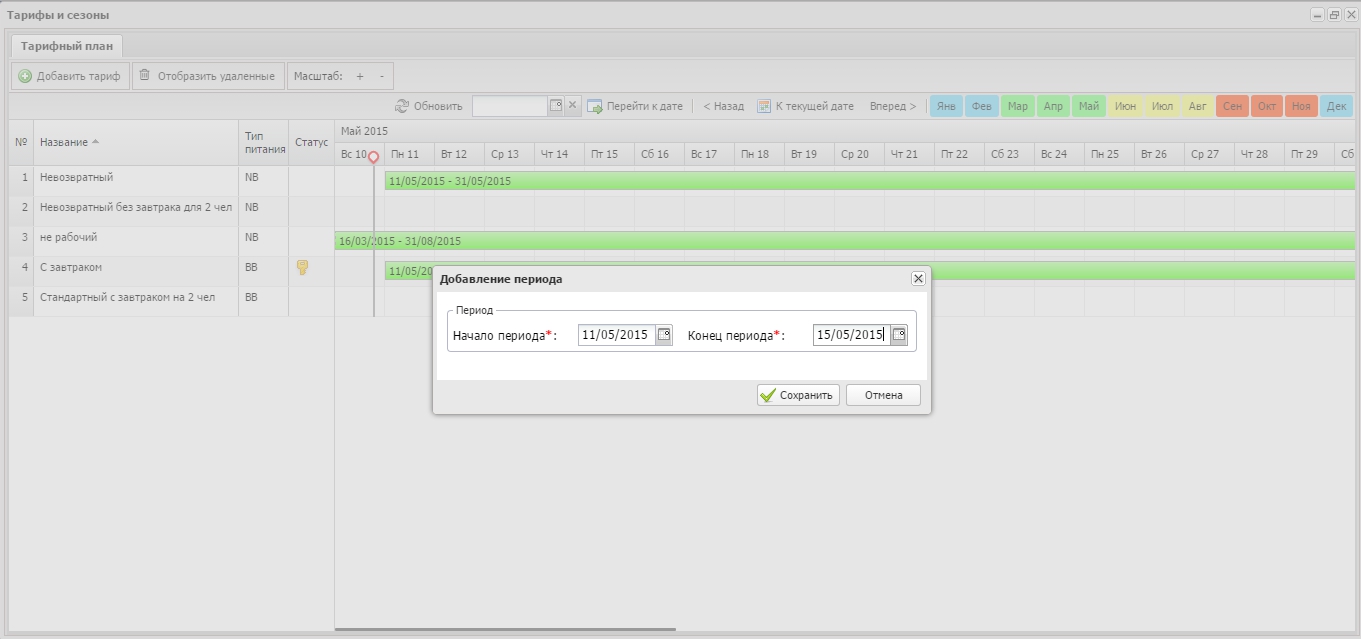Click the Обновить refresh icon
Viewport: 1361px width, 639px height.
402,106
